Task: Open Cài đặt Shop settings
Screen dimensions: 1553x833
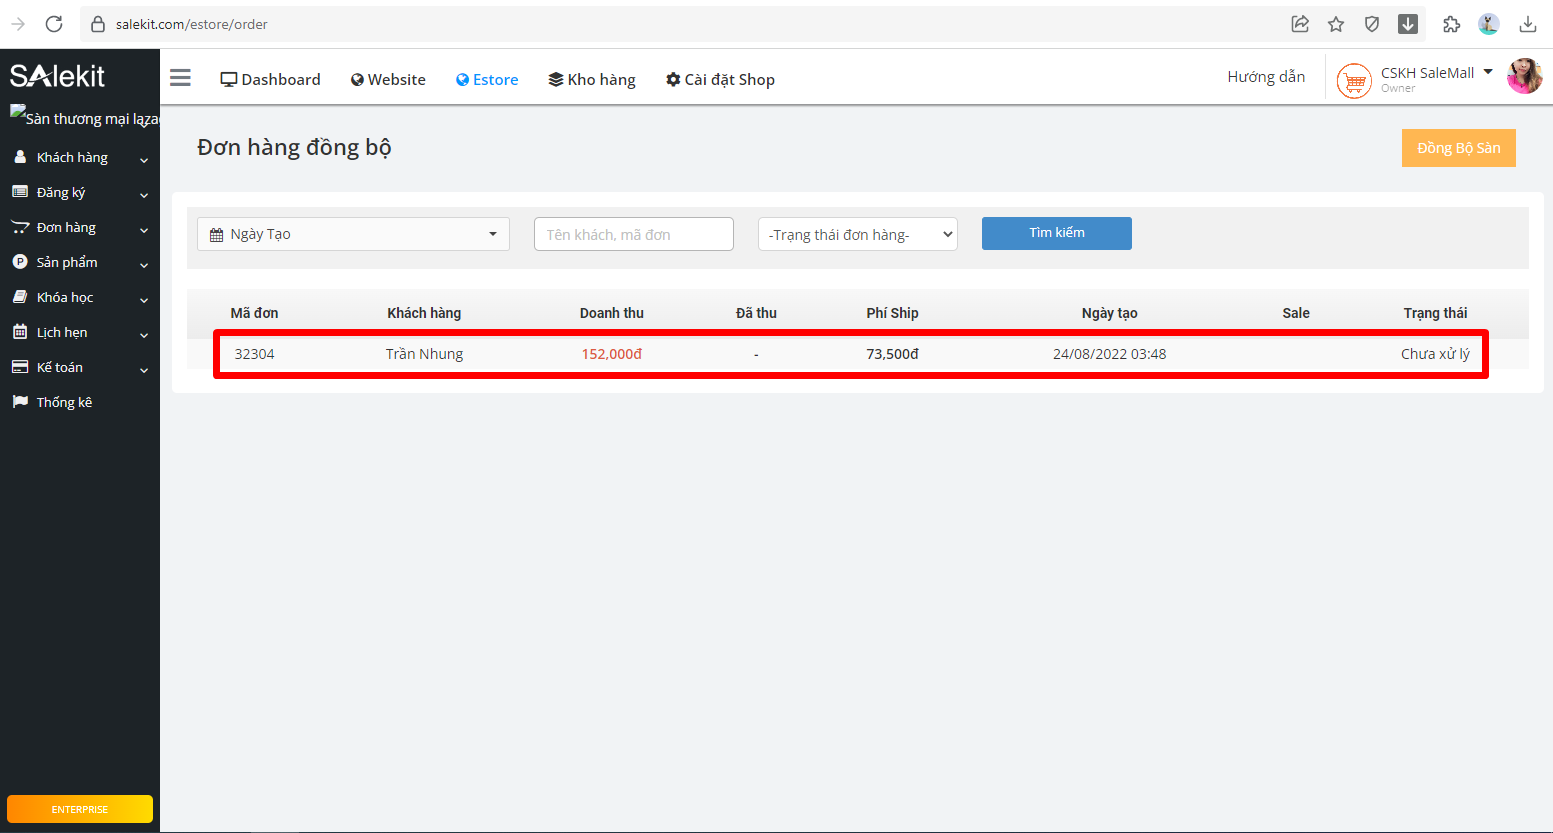Action: click(x=720, y=80)
